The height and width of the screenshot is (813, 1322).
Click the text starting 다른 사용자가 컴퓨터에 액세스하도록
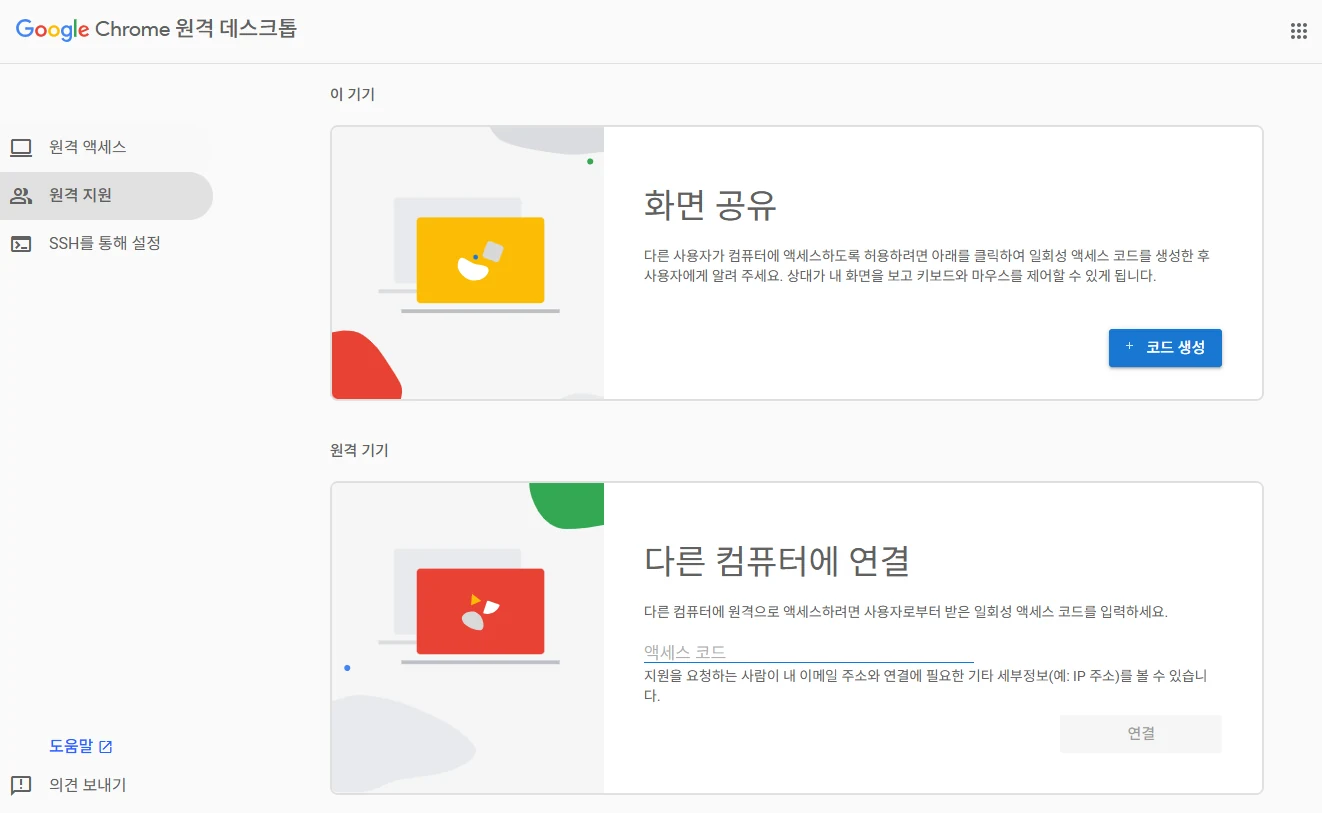[x=927, y=266]
